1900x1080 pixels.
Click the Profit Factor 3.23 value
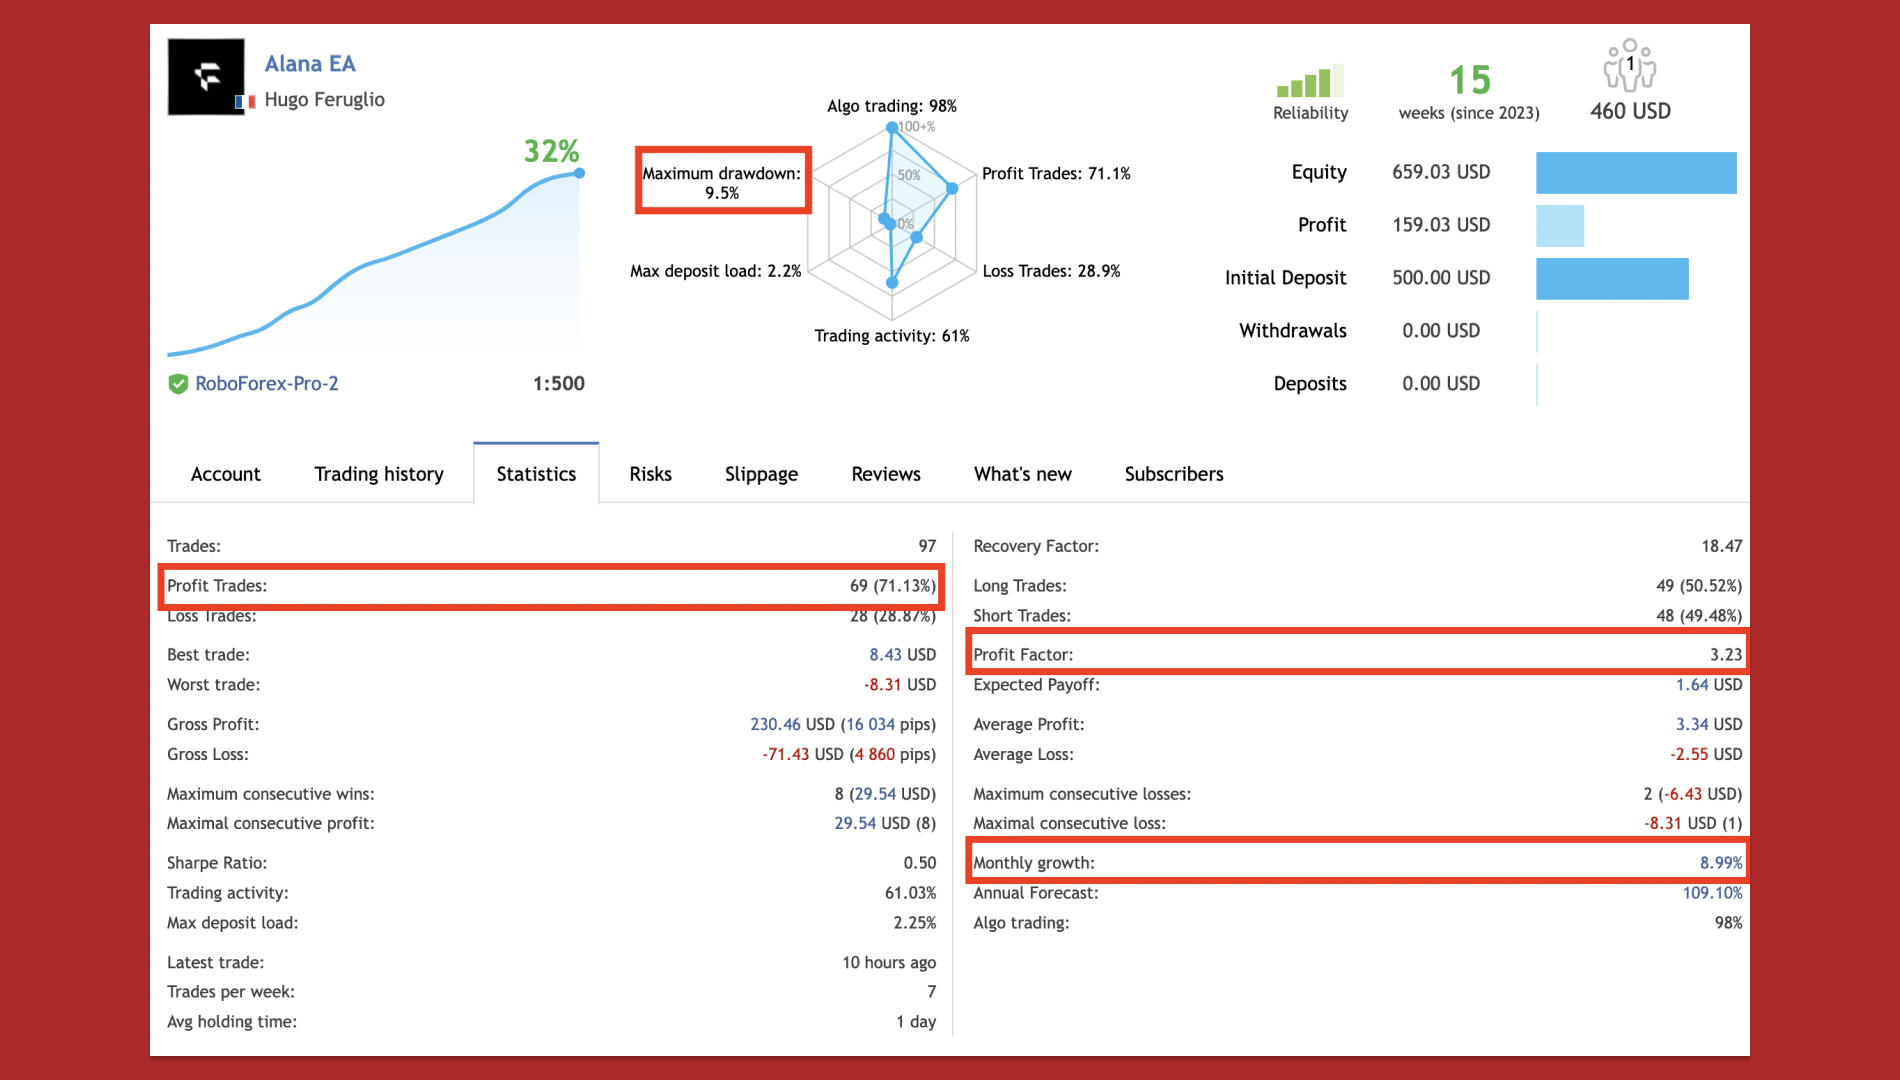coord(1726,655)
